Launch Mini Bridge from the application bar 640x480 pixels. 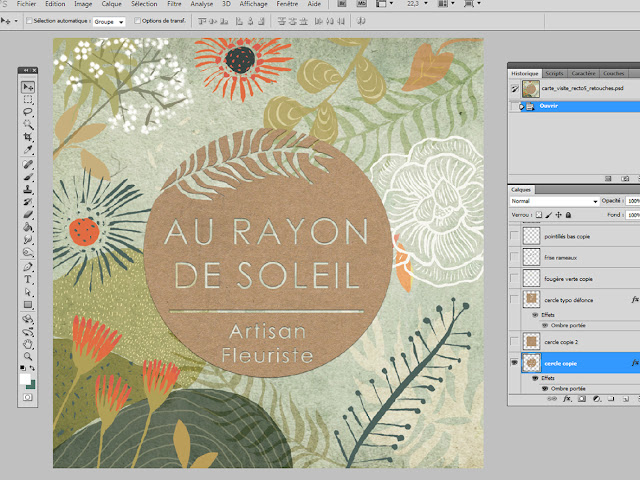click(362, 4)
